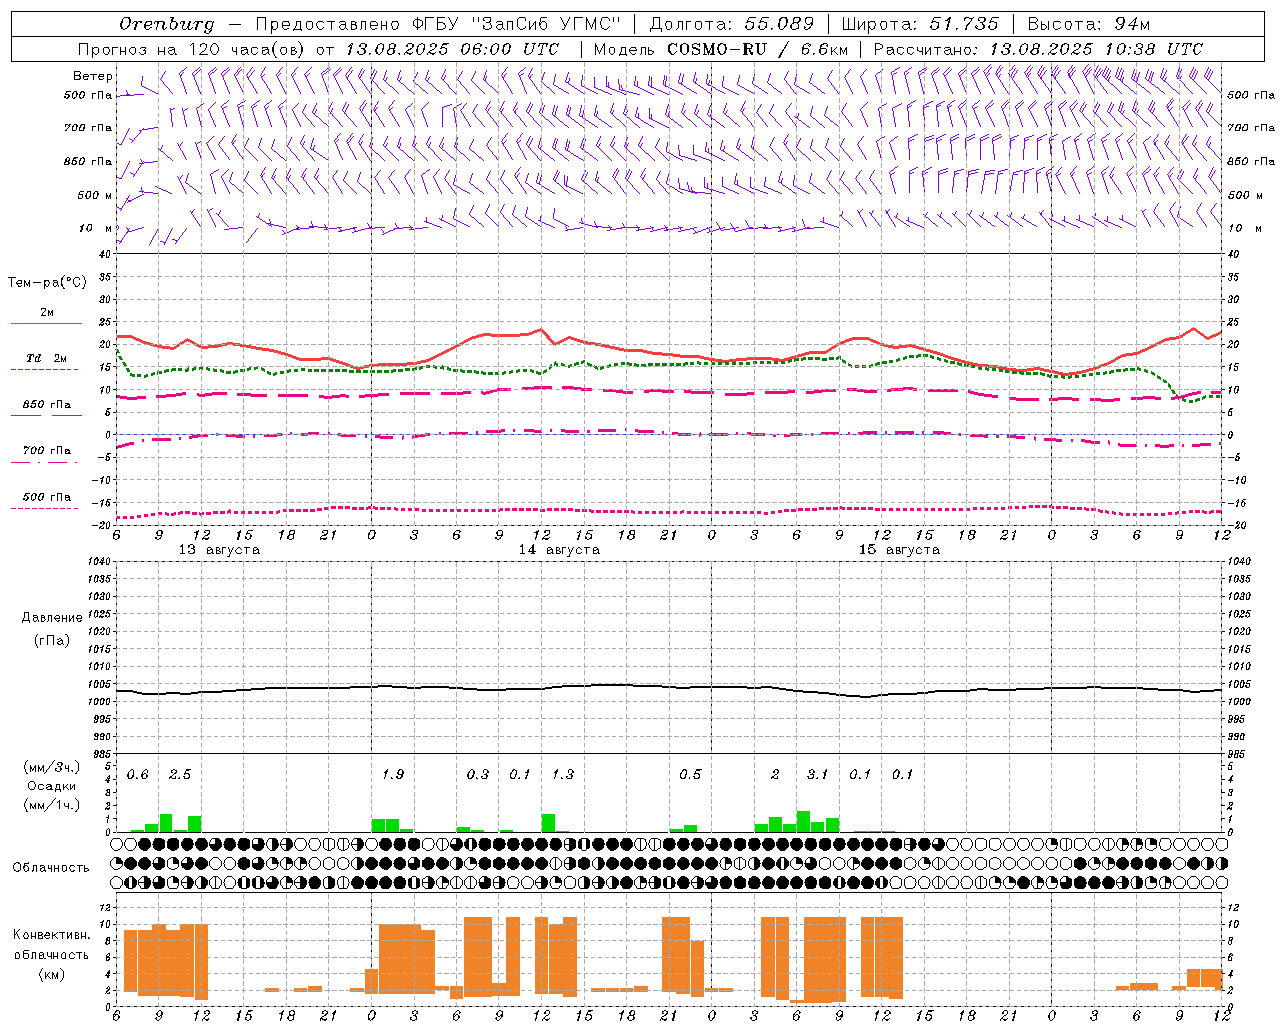The image size is (1280, 1024).
Task: Click the 3.1 precipitation total
Action: click(818, 775)
